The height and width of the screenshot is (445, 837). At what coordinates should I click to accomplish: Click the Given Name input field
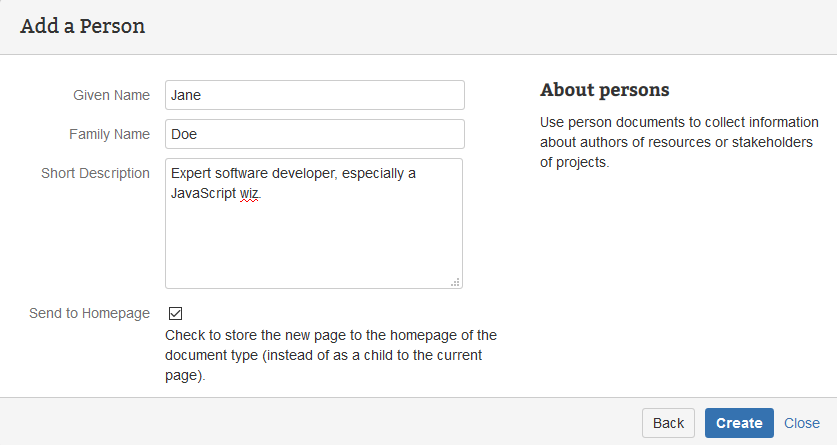click(x=314, y=95)
